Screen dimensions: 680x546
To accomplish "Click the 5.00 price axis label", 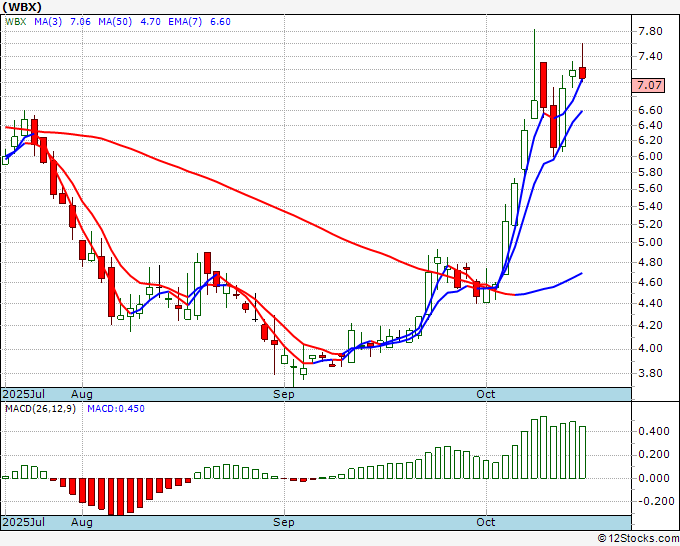I will 650,242.
